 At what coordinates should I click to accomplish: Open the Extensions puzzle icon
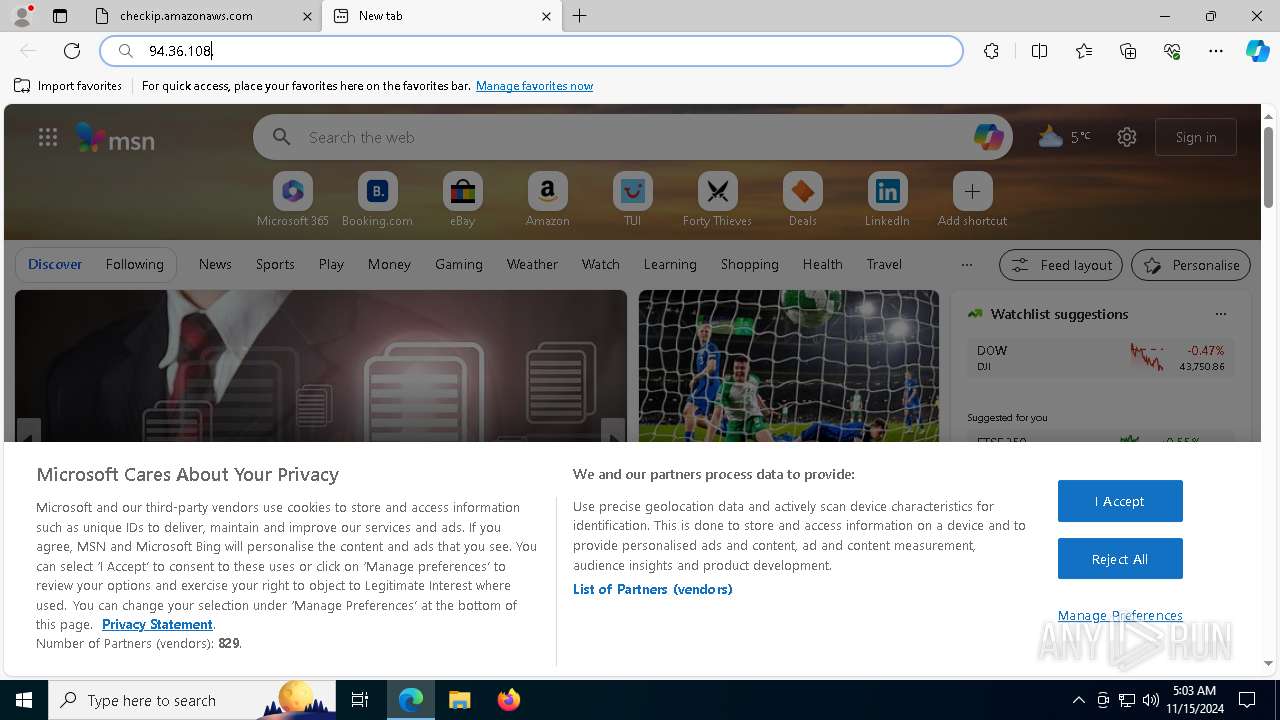coord(991,51)
